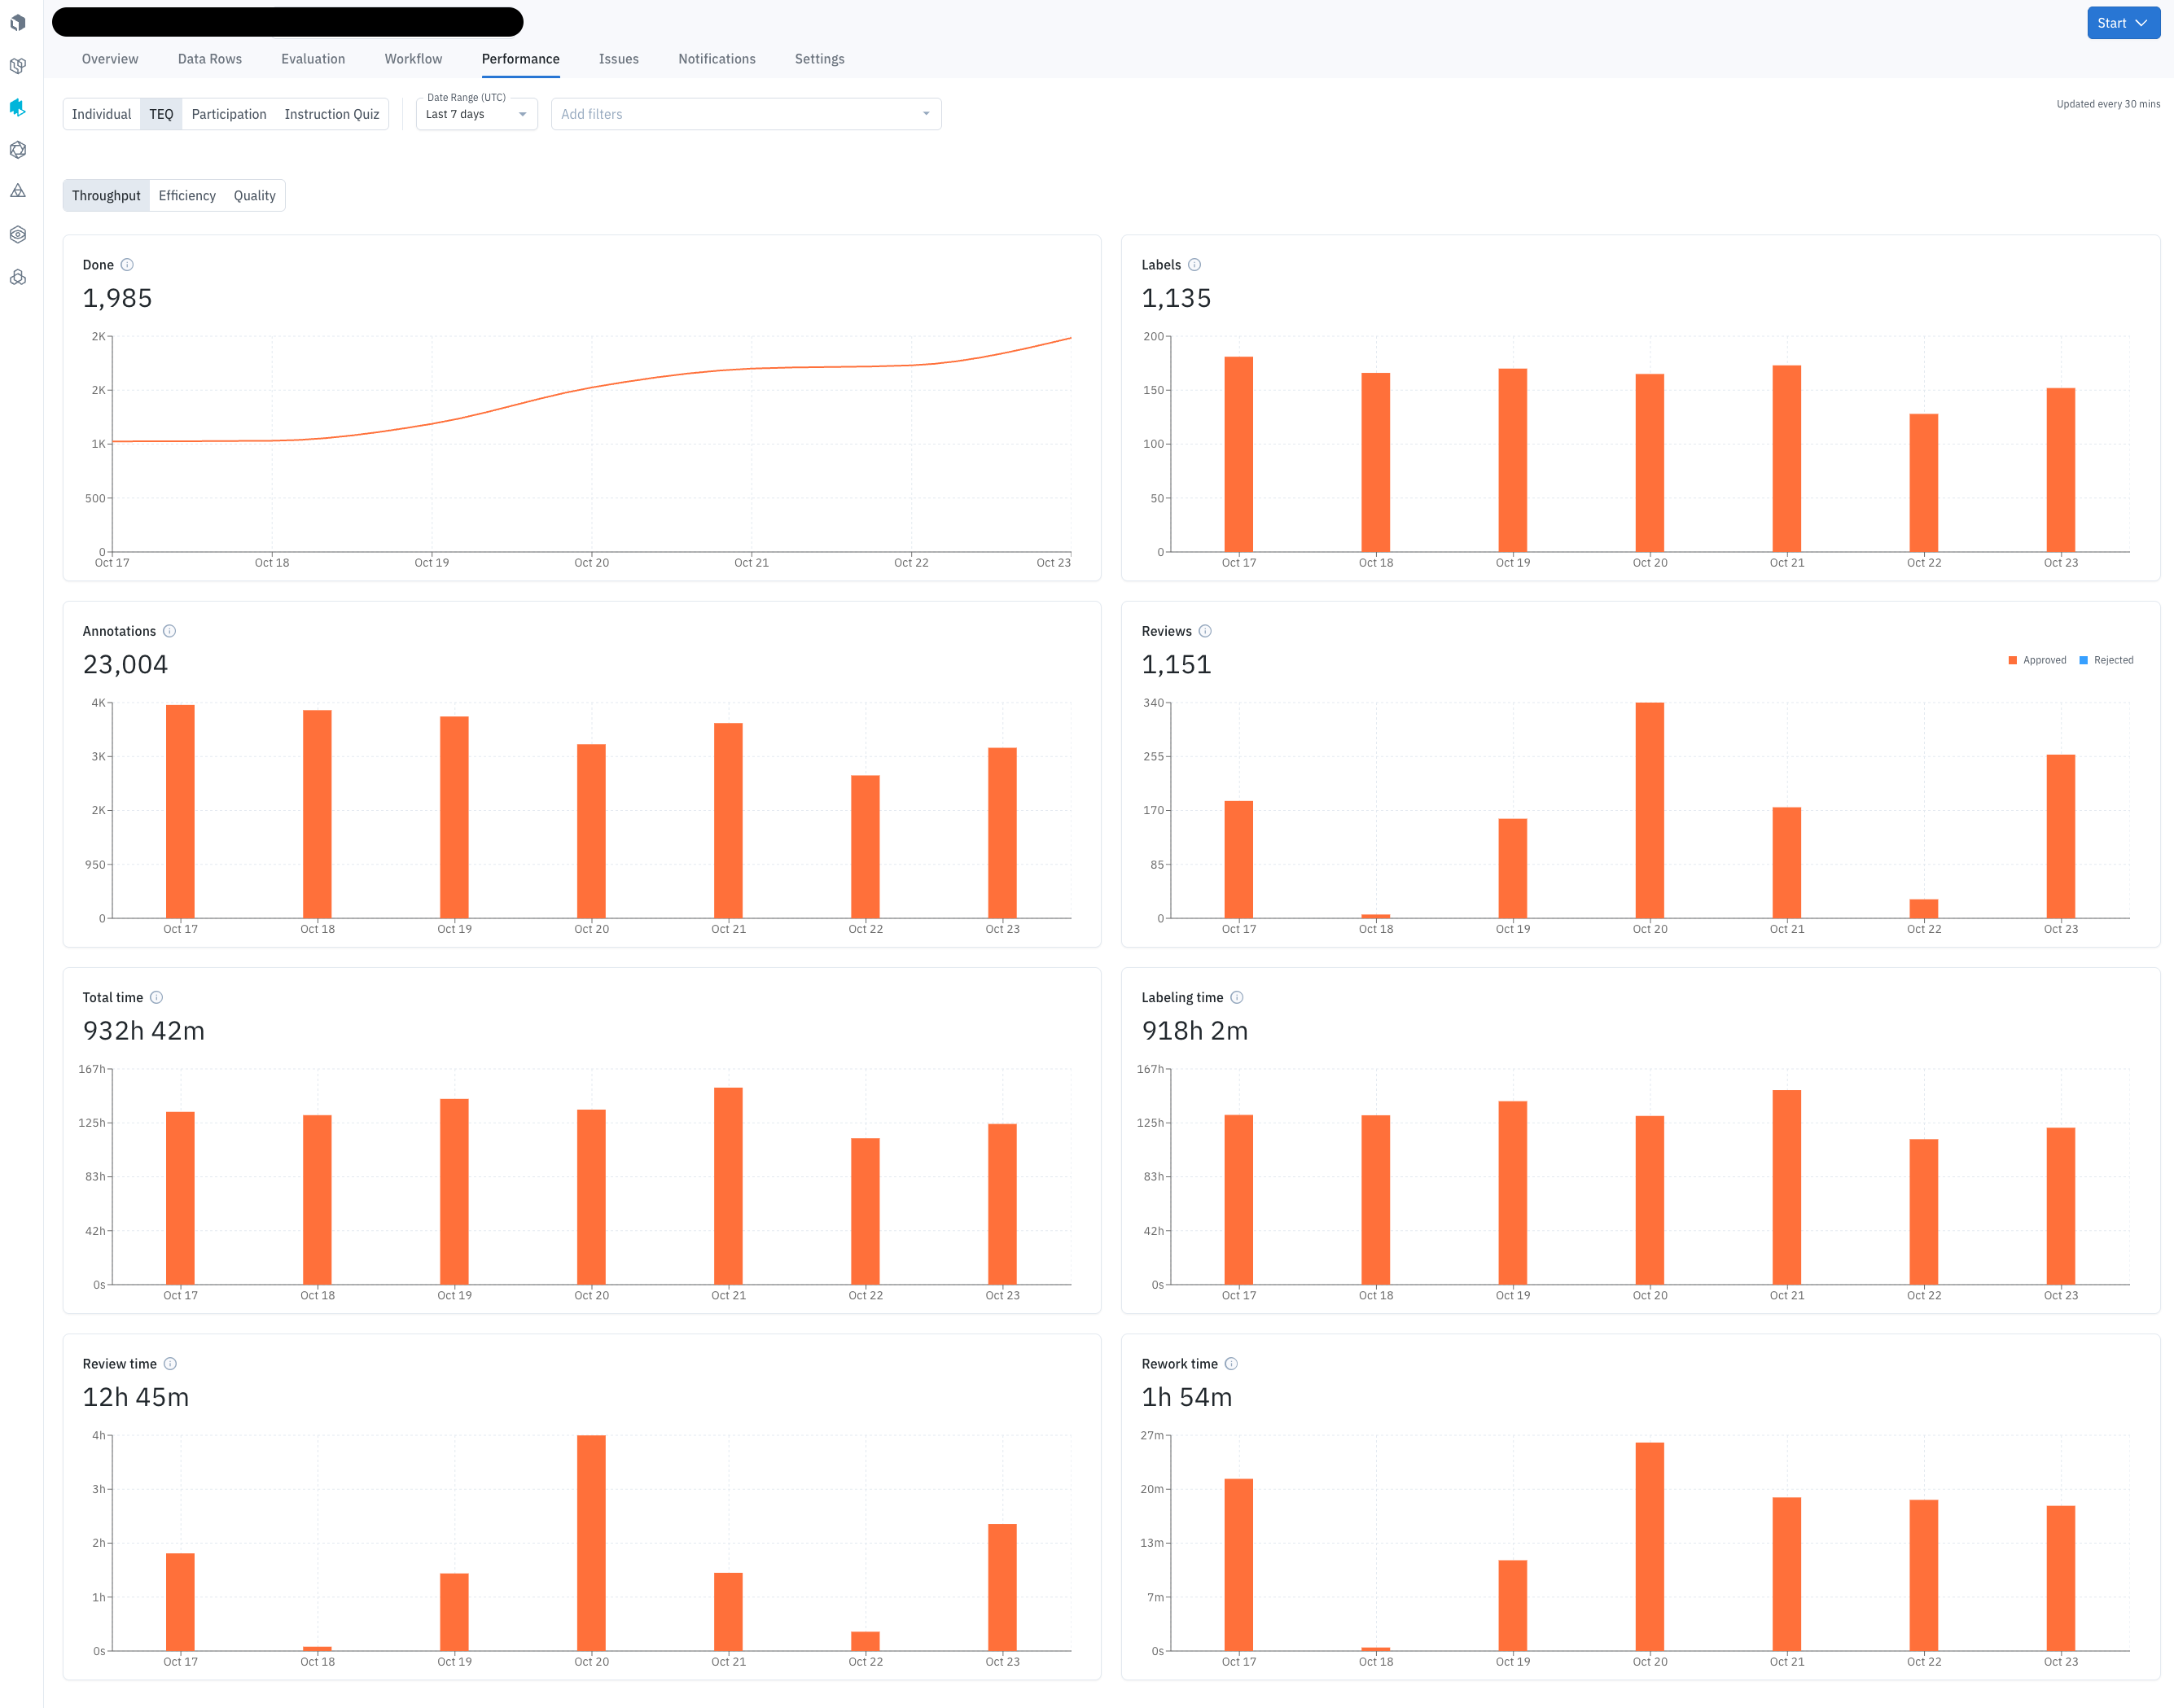Expand the Add filters dropdown arrow
The height and width of the screenshot is (1708, 2174).
pyautogui.click(x=926, y=114)
